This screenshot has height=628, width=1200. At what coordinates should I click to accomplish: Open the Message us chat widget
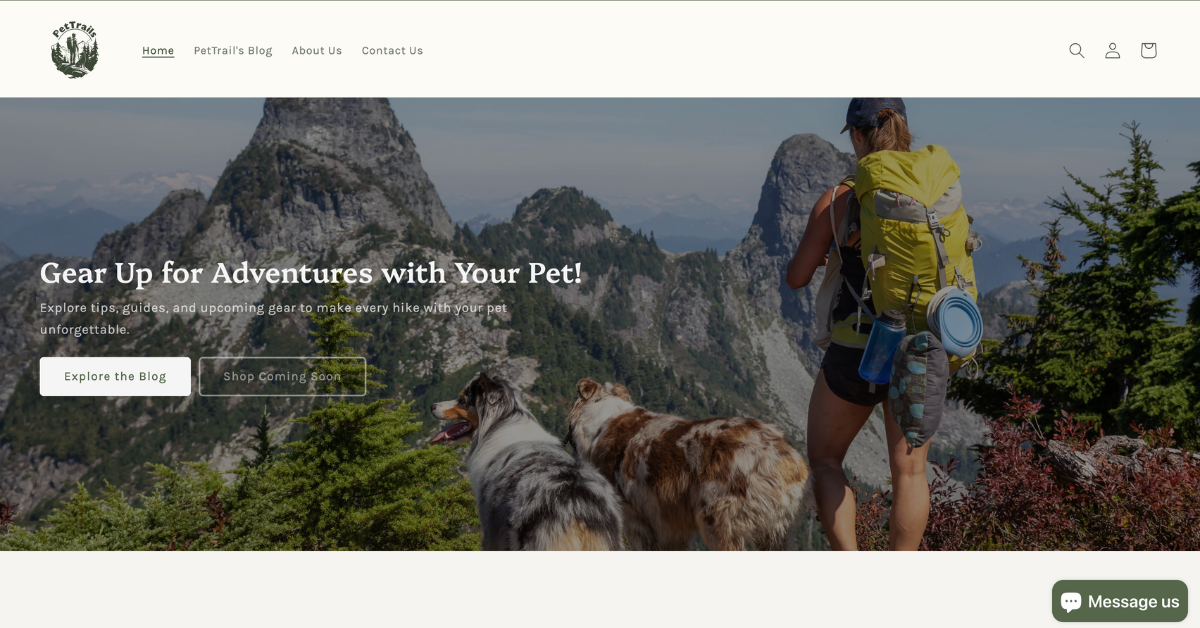click(1120, 601)
